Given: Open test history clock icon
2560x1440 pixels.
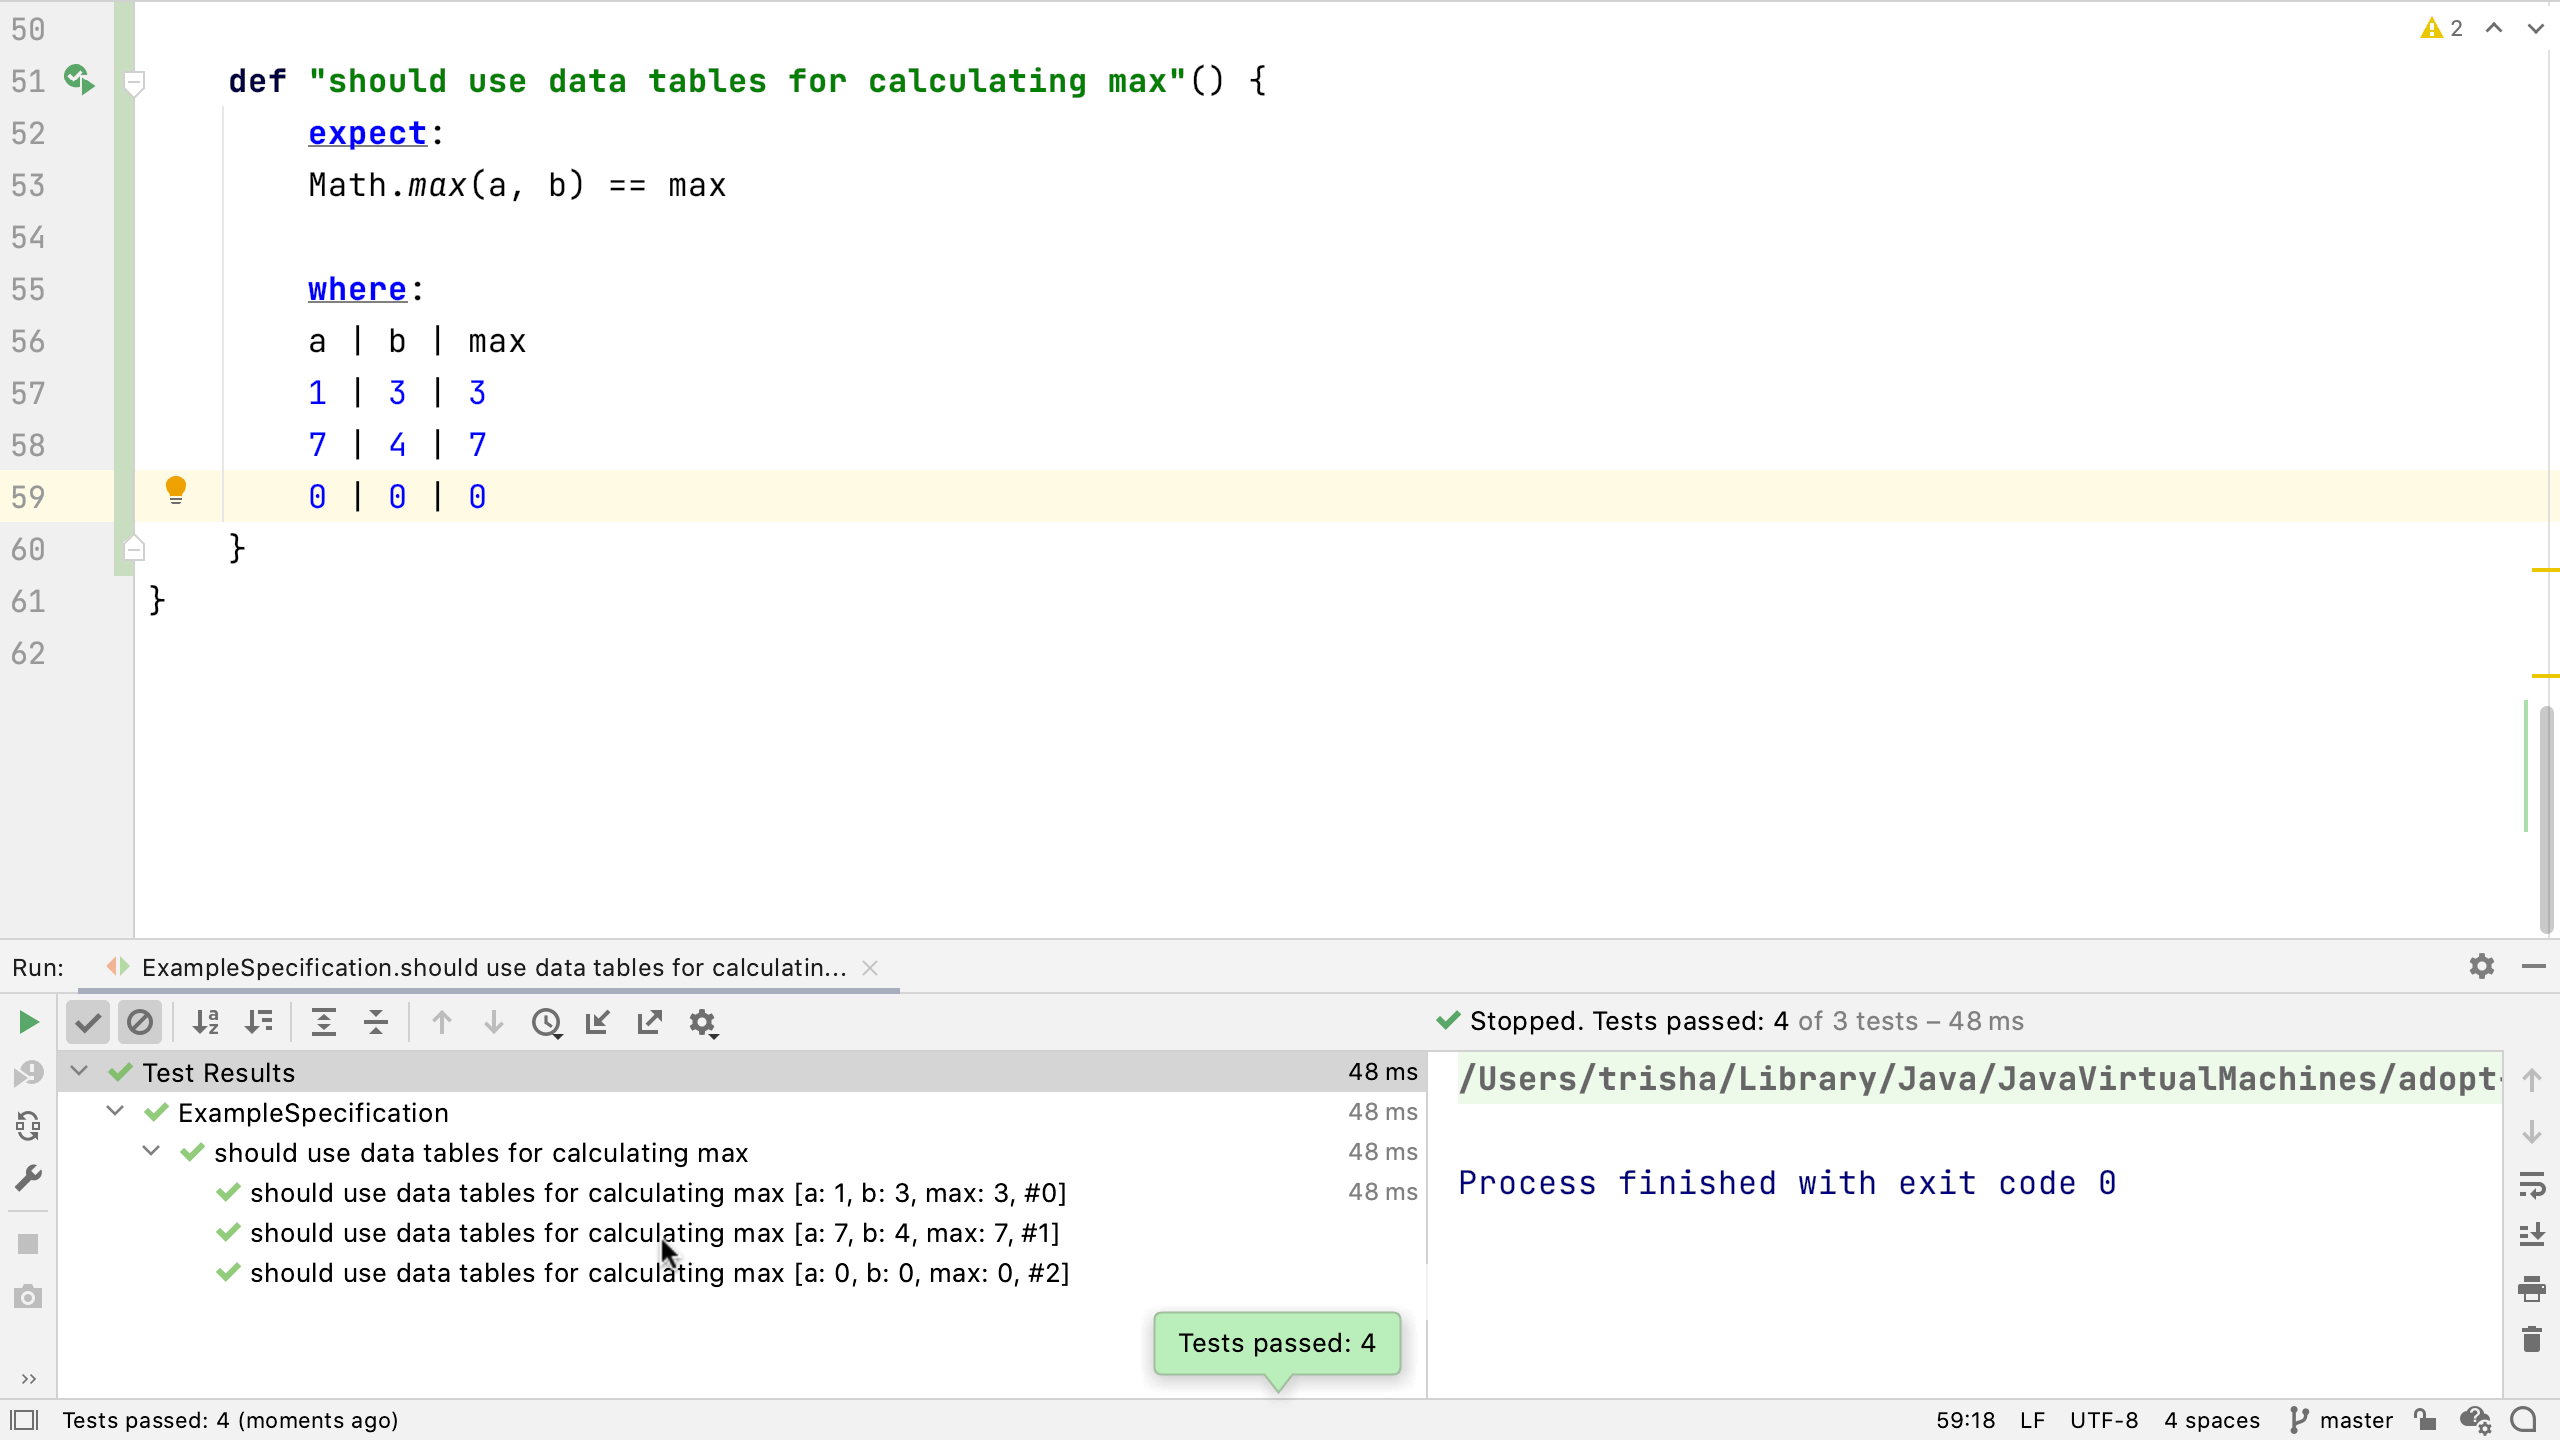Looking at the screenshot, I should point(546,1022).
